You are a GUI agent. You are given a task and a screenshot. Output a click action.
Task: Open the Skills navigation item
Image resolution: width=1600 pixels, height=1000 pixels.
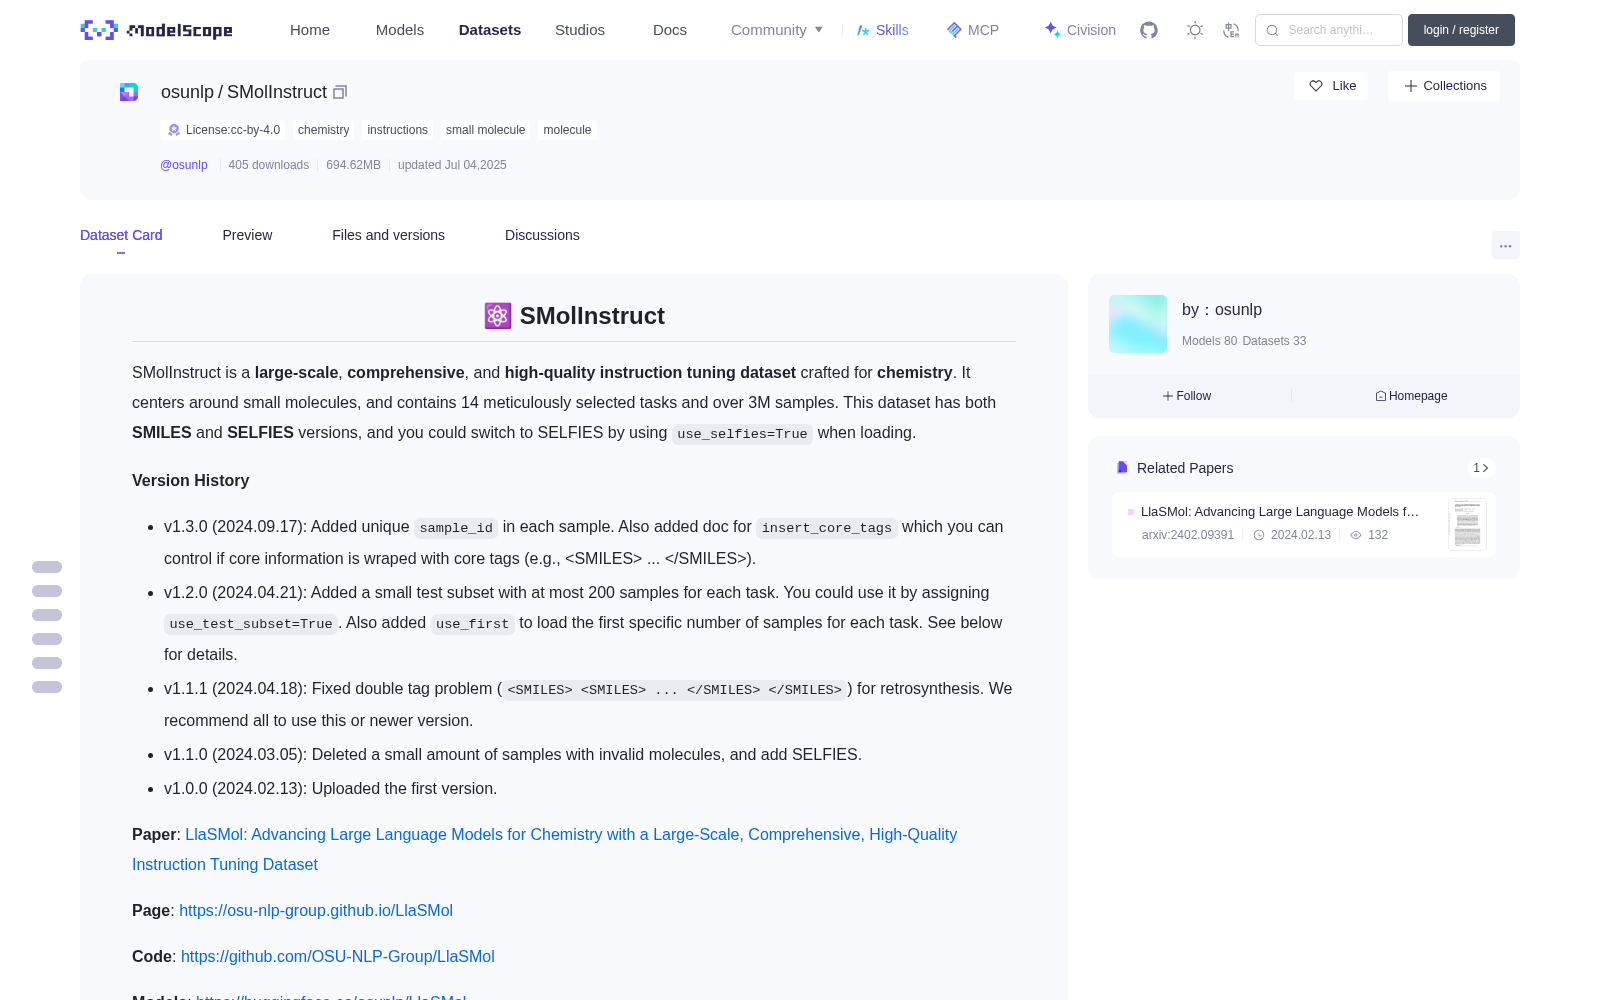pyautogui.click(x=882, y=30)
